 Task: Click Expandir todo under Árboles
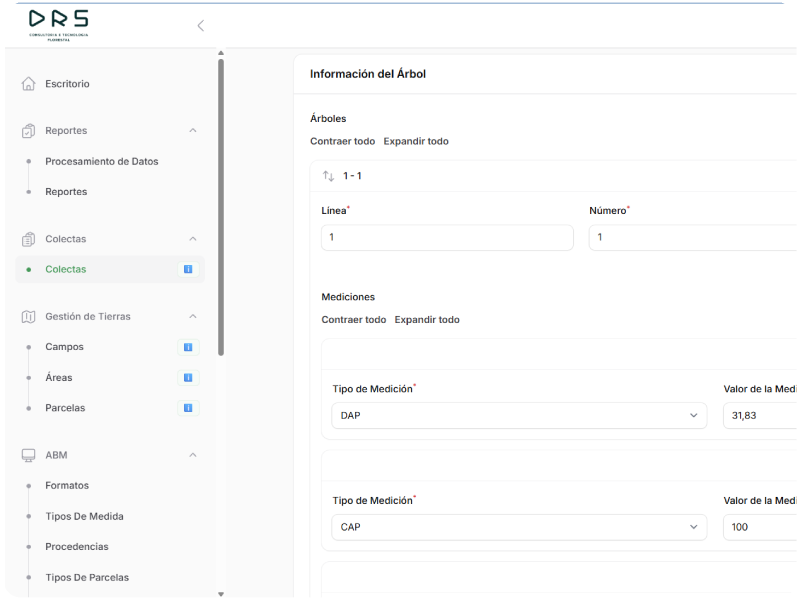point(416,141)
